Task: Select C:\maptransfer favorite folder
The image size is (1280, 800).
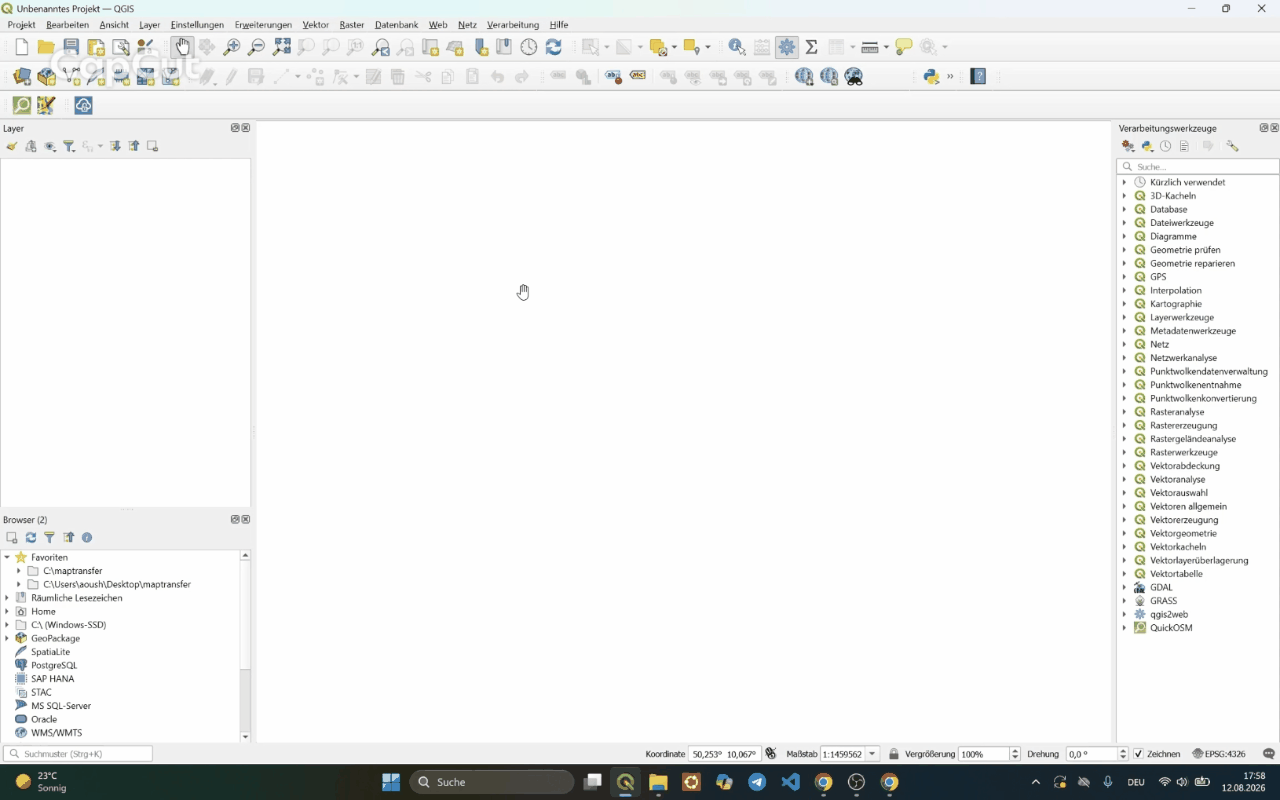Action: (x=72, y=571)
